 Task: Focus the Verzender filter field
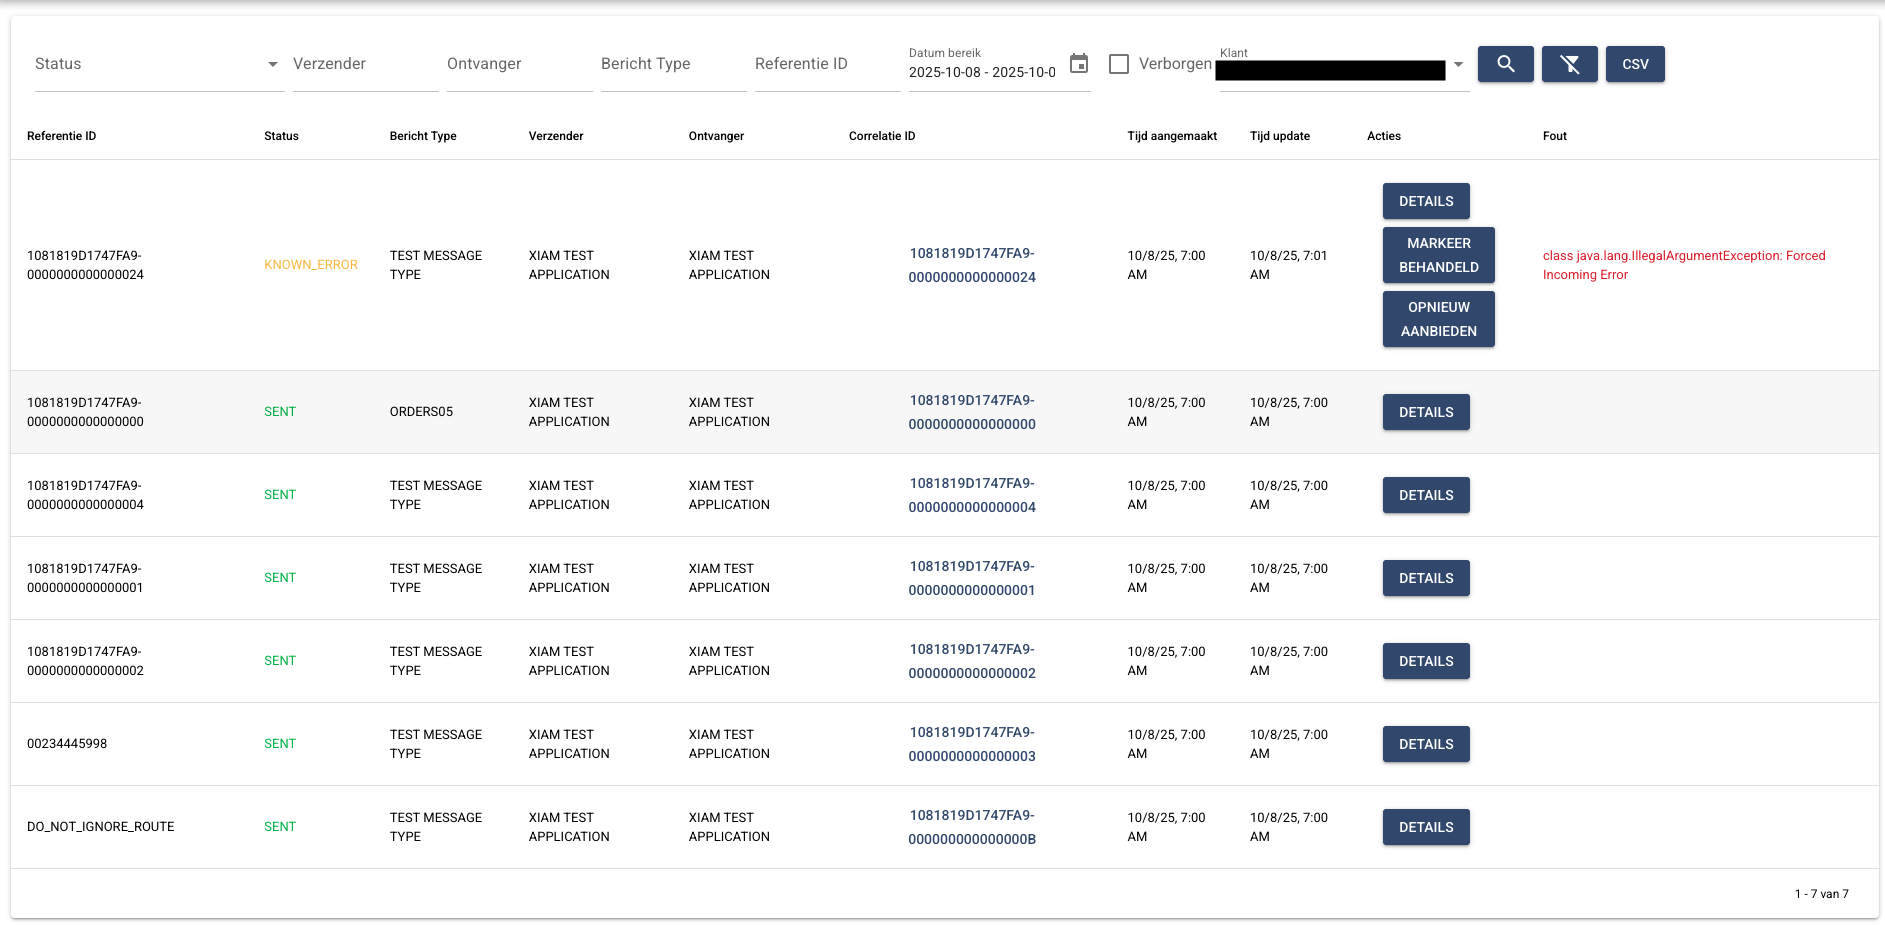[365, 64]
